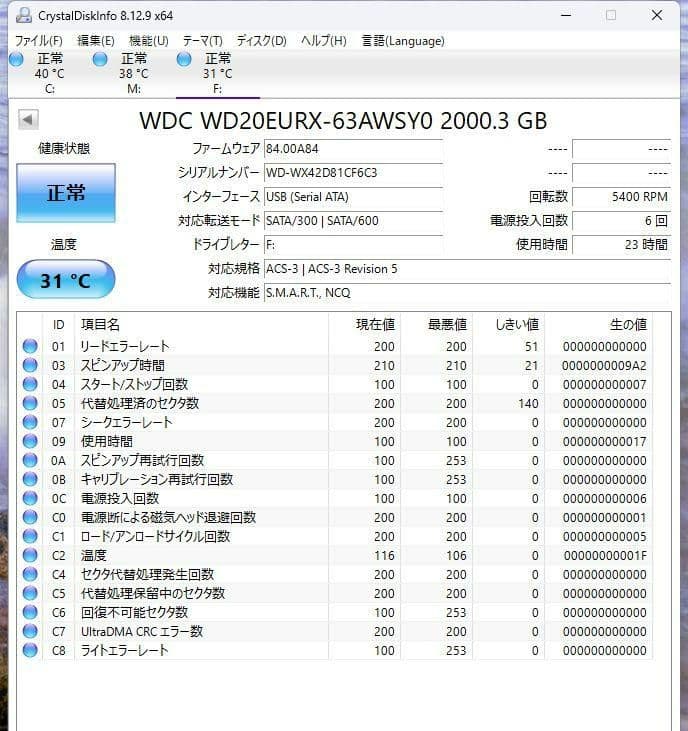This screenshot has width=688, height=731.
Task: Click the previous disk arrow button
Action: [x=28, y=120]
